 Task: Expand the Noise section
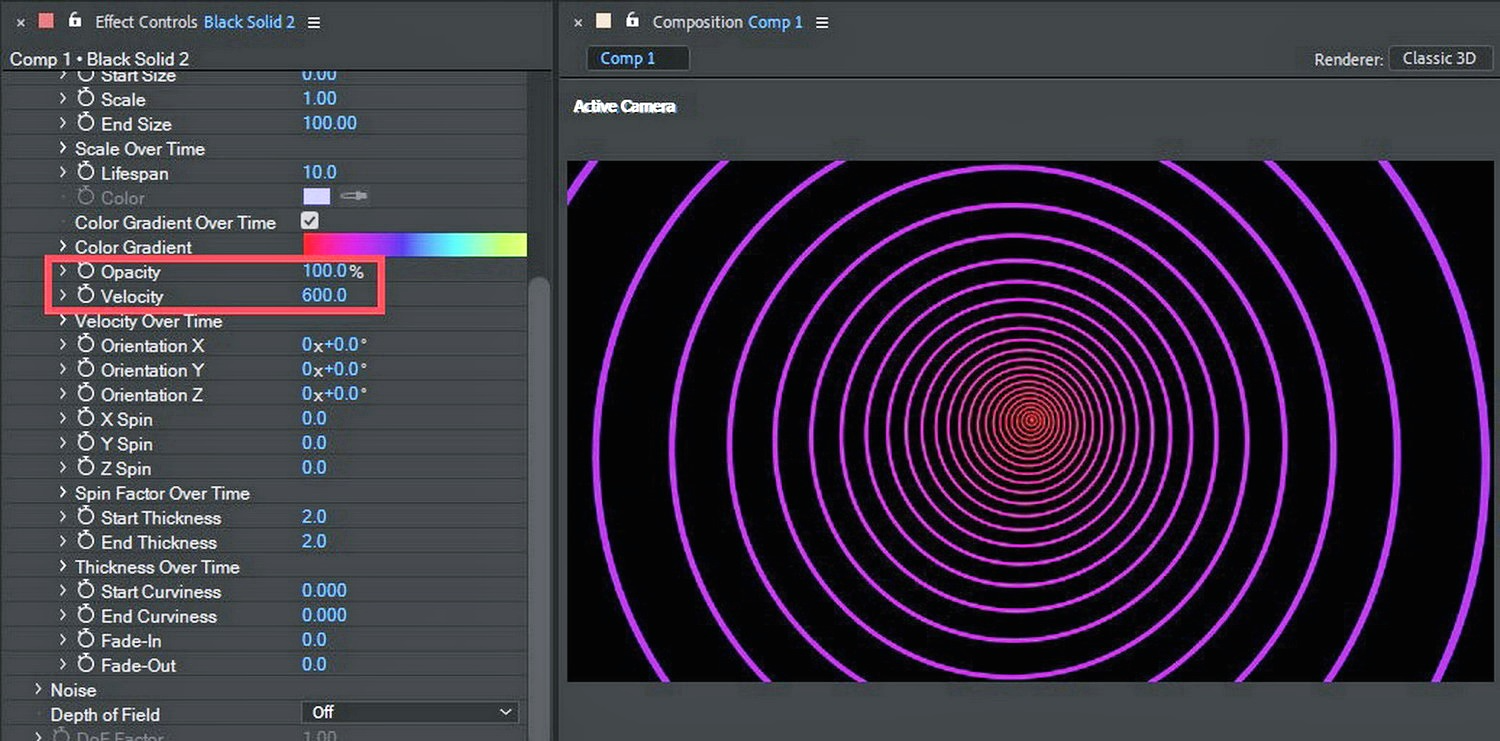tap(38, 689)
